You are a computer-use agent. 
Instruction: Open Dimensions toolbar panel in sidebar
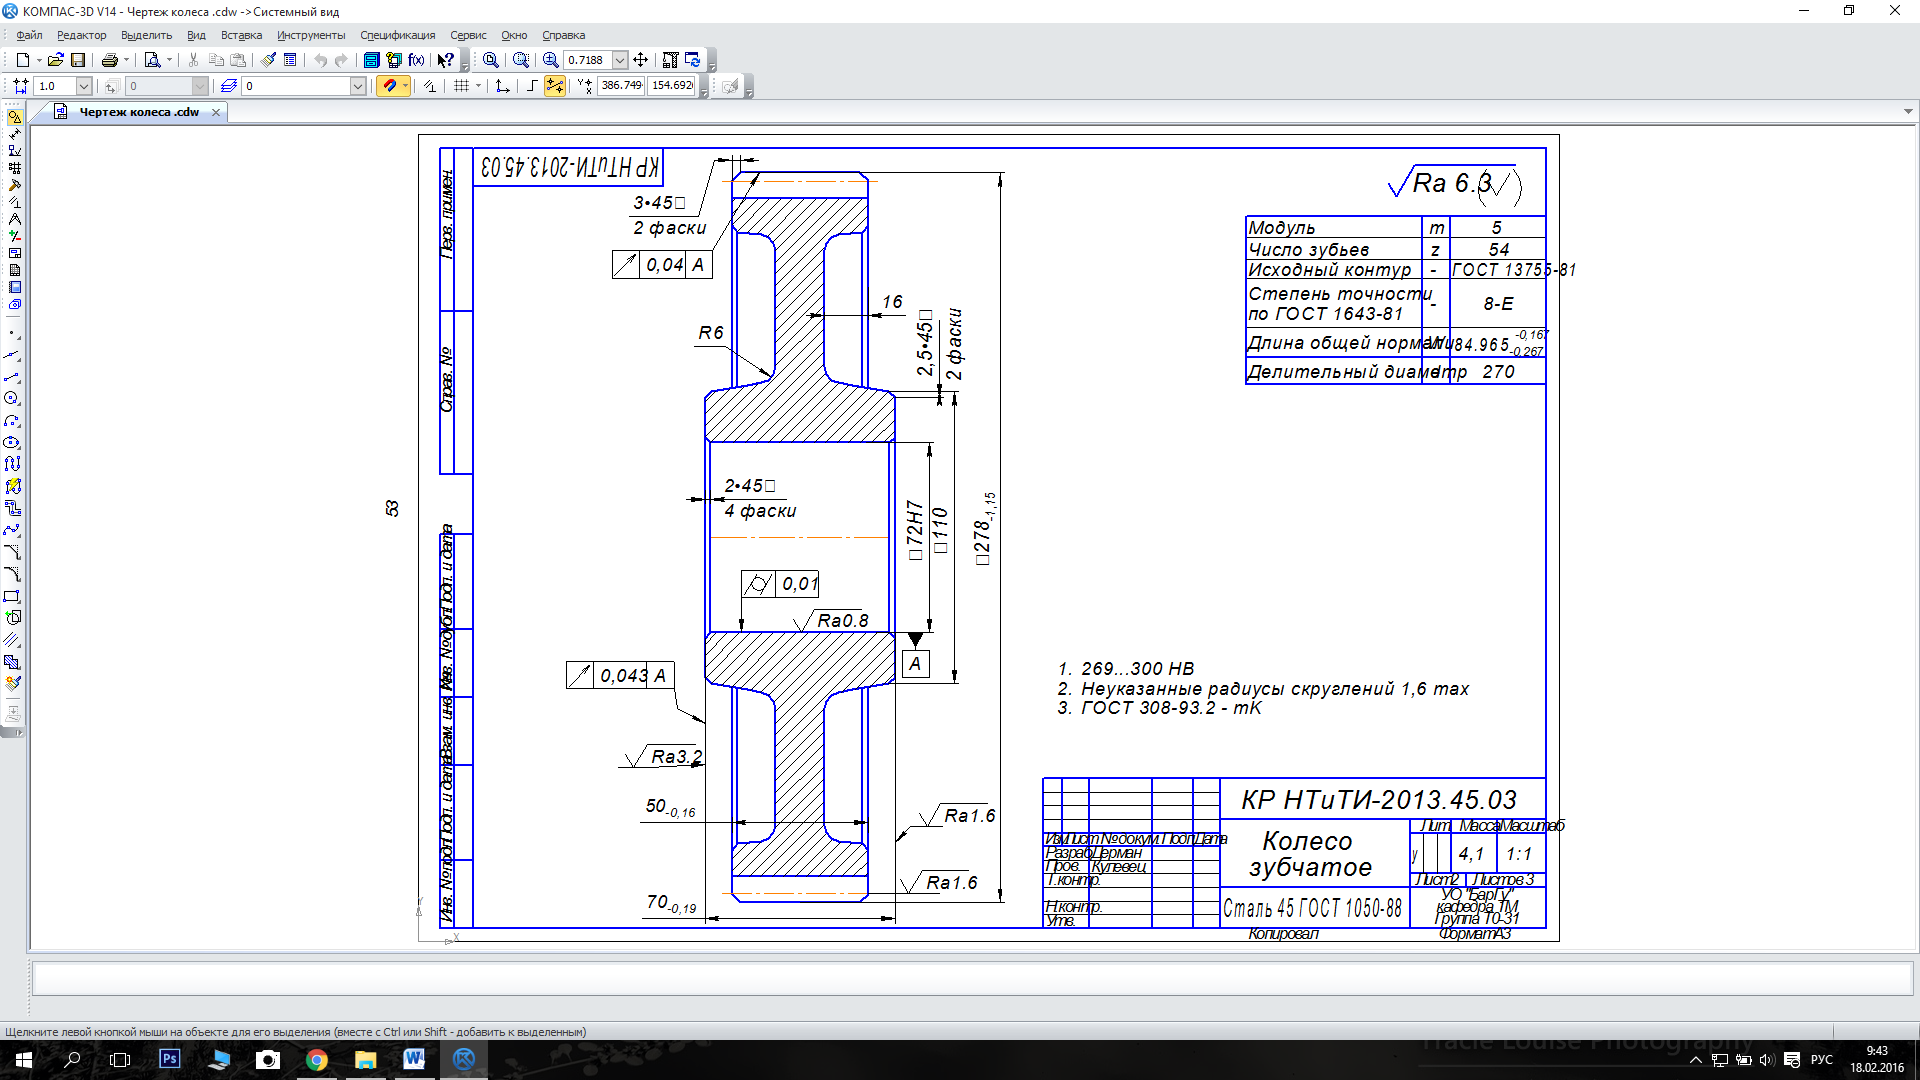pos(15,134)
